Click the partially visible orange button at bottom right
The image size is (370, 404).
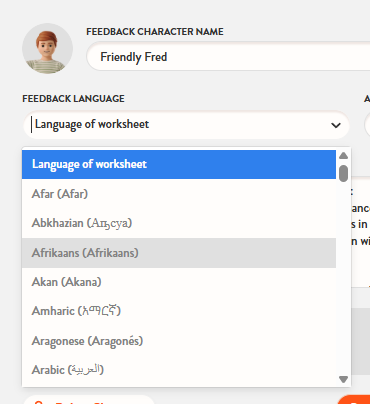354,400
